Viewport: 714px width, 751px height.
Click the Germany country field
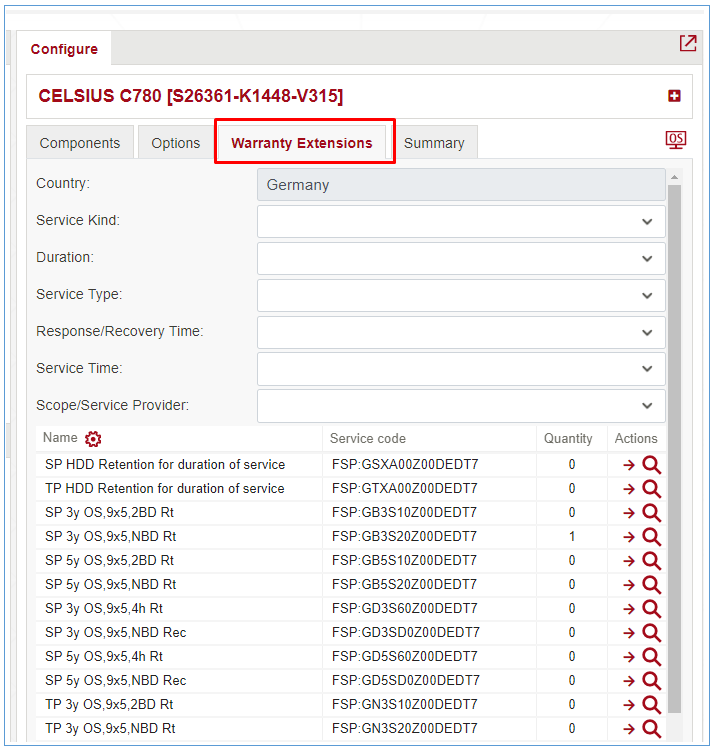coord(461,184)
